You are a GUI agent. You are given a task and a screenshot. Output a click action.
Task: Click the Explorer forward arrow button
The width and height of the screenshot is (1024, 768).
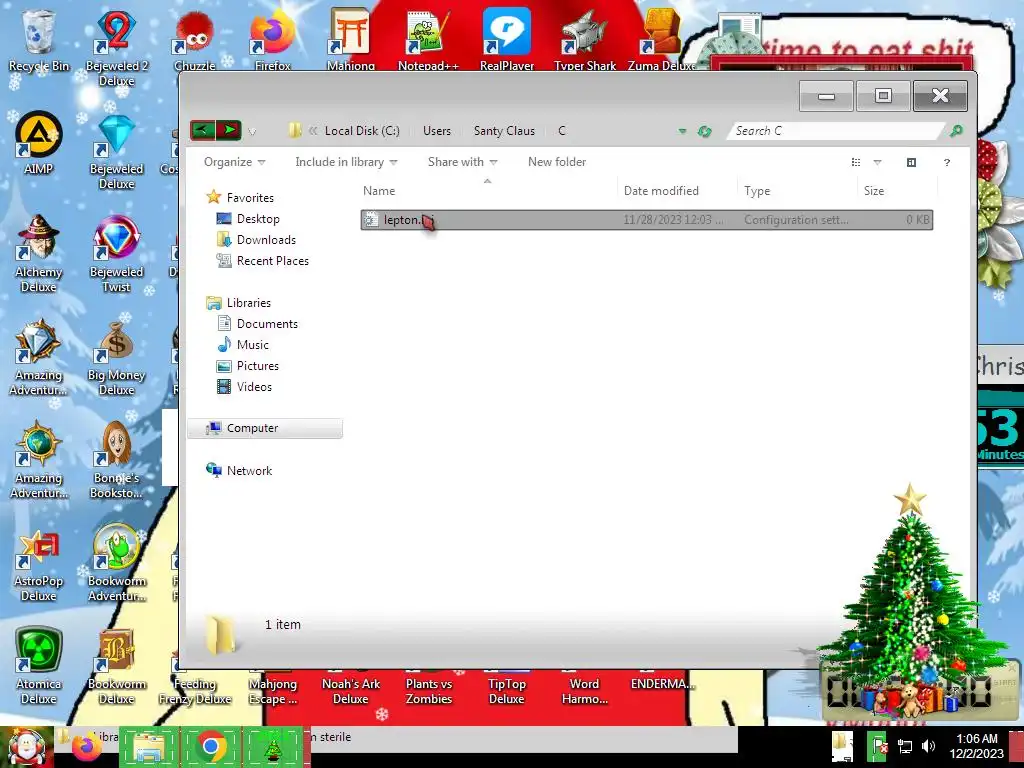(x=229, y=130)
